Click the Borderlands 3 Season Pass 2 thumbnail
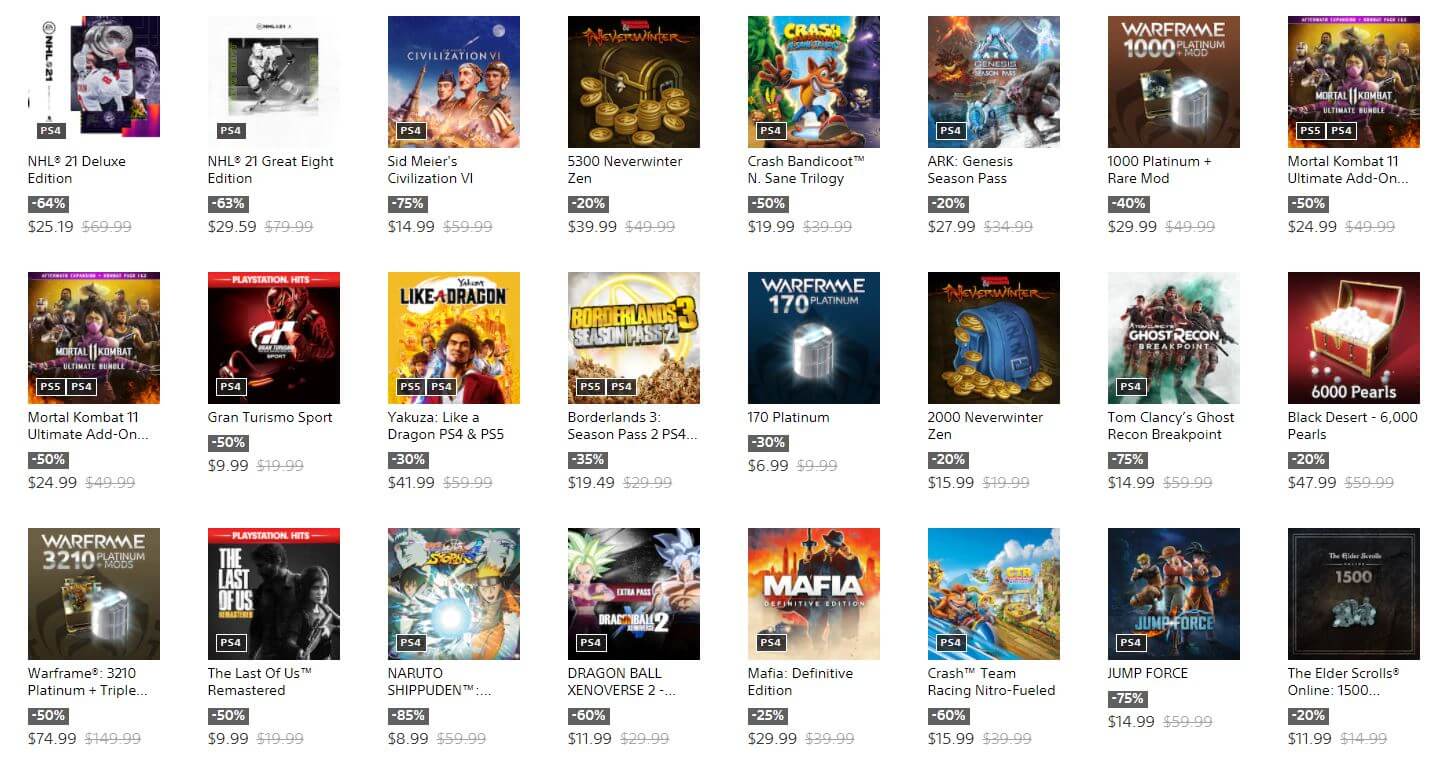Viewport: 1435px width, 762px height. pyautogui.click(x=634, y=338)
